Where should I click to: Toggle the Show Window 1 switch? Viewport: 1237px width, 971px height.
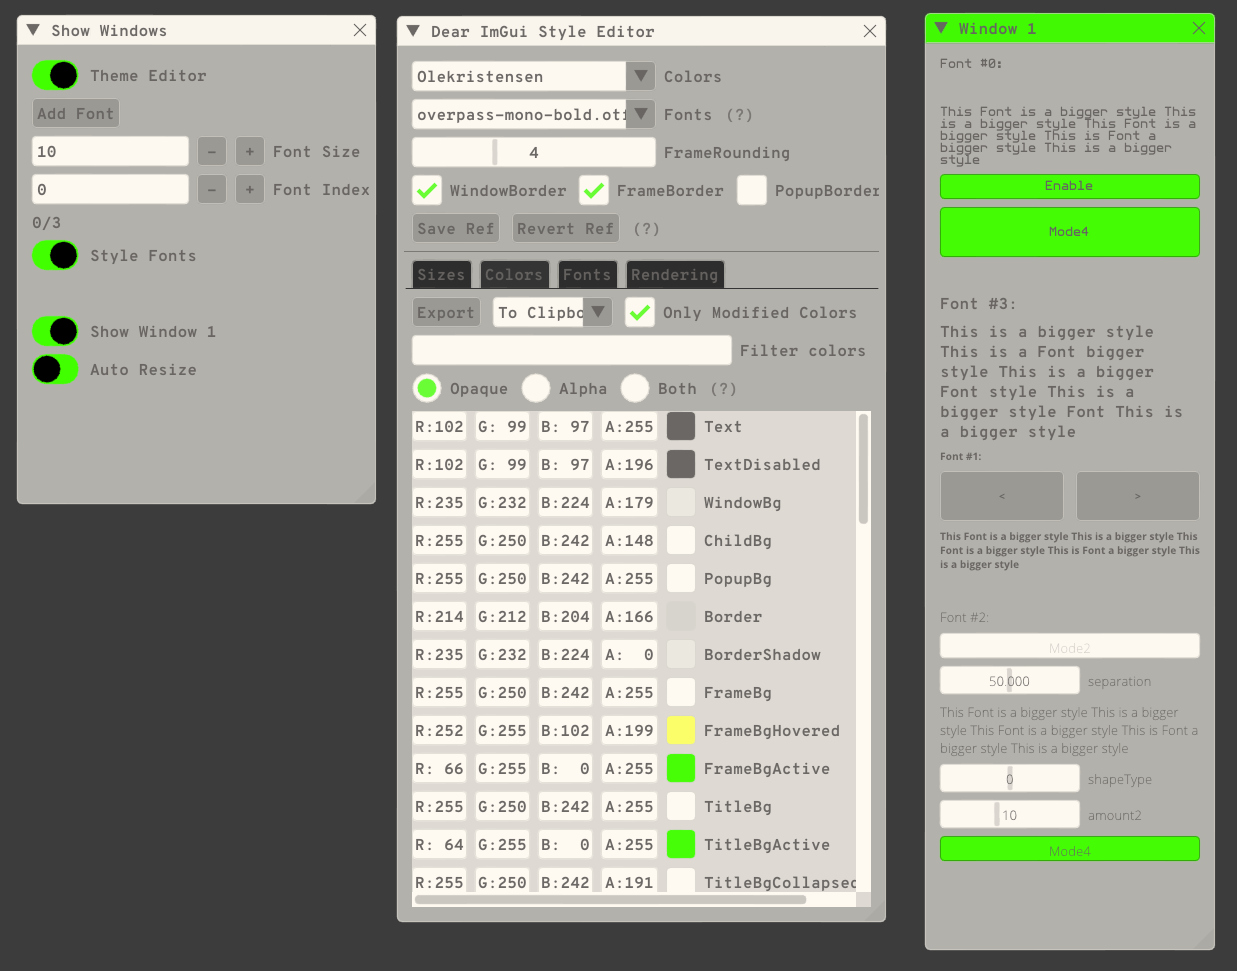55,331
